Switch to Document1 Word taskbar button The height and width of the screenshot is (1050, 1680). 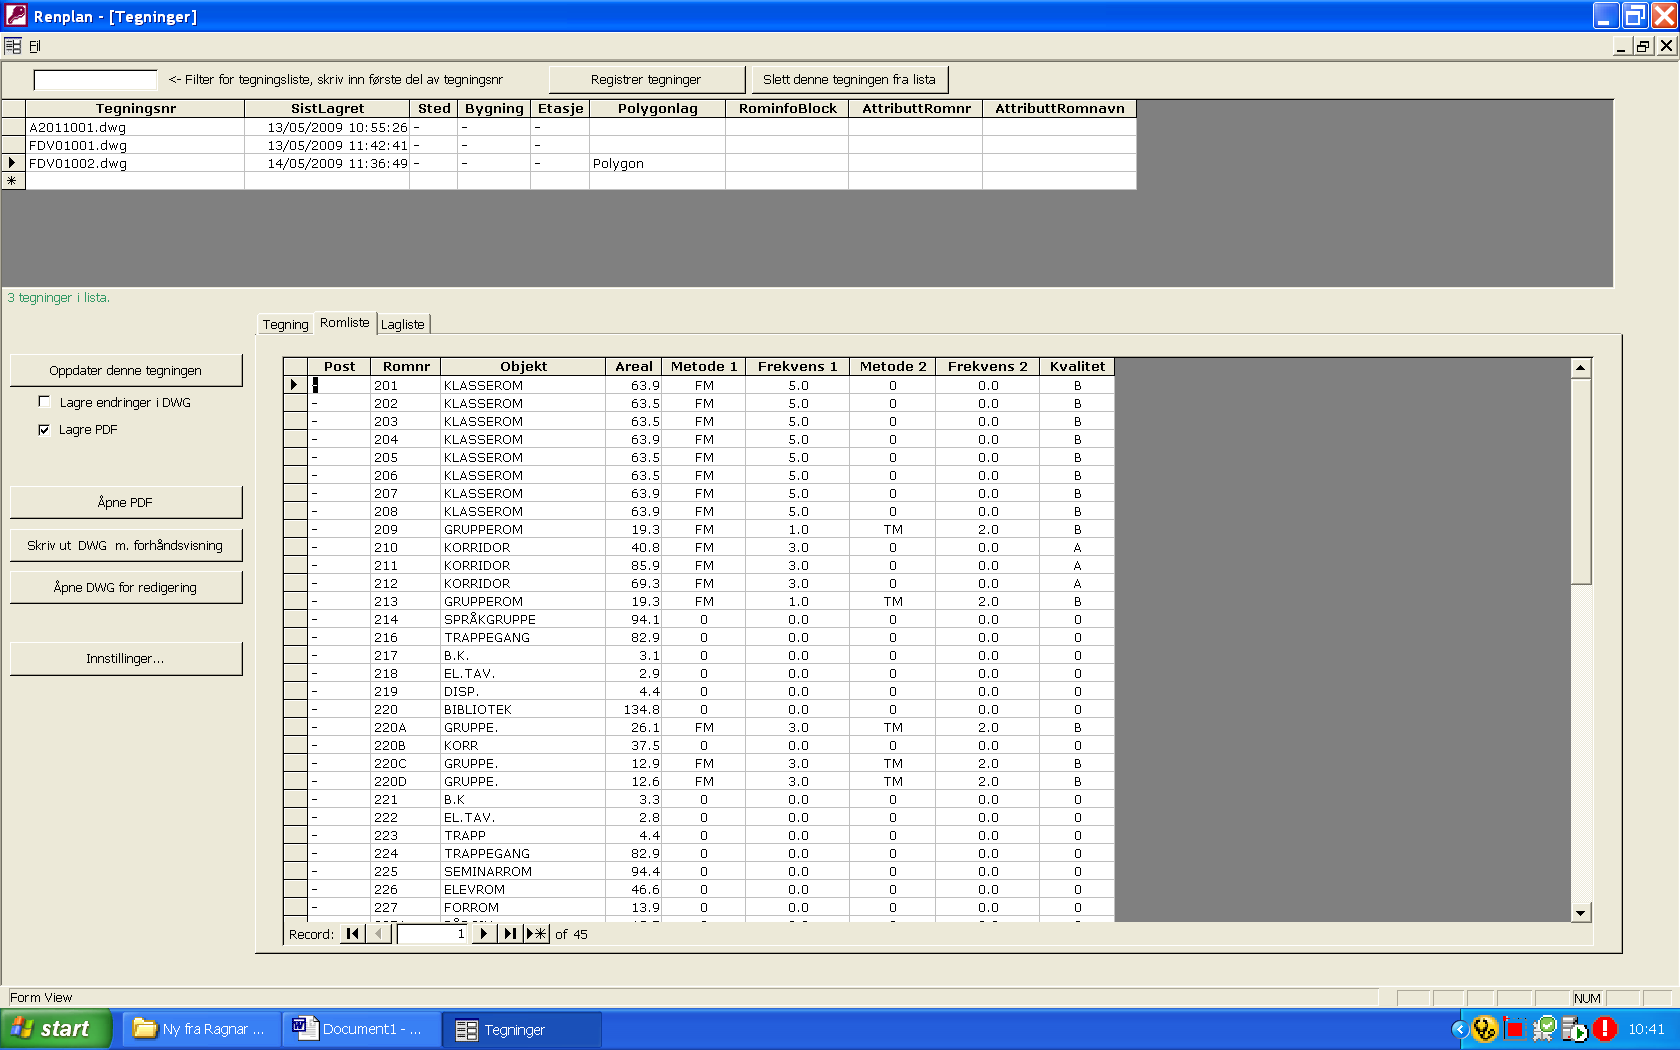tap(362, 1029)
